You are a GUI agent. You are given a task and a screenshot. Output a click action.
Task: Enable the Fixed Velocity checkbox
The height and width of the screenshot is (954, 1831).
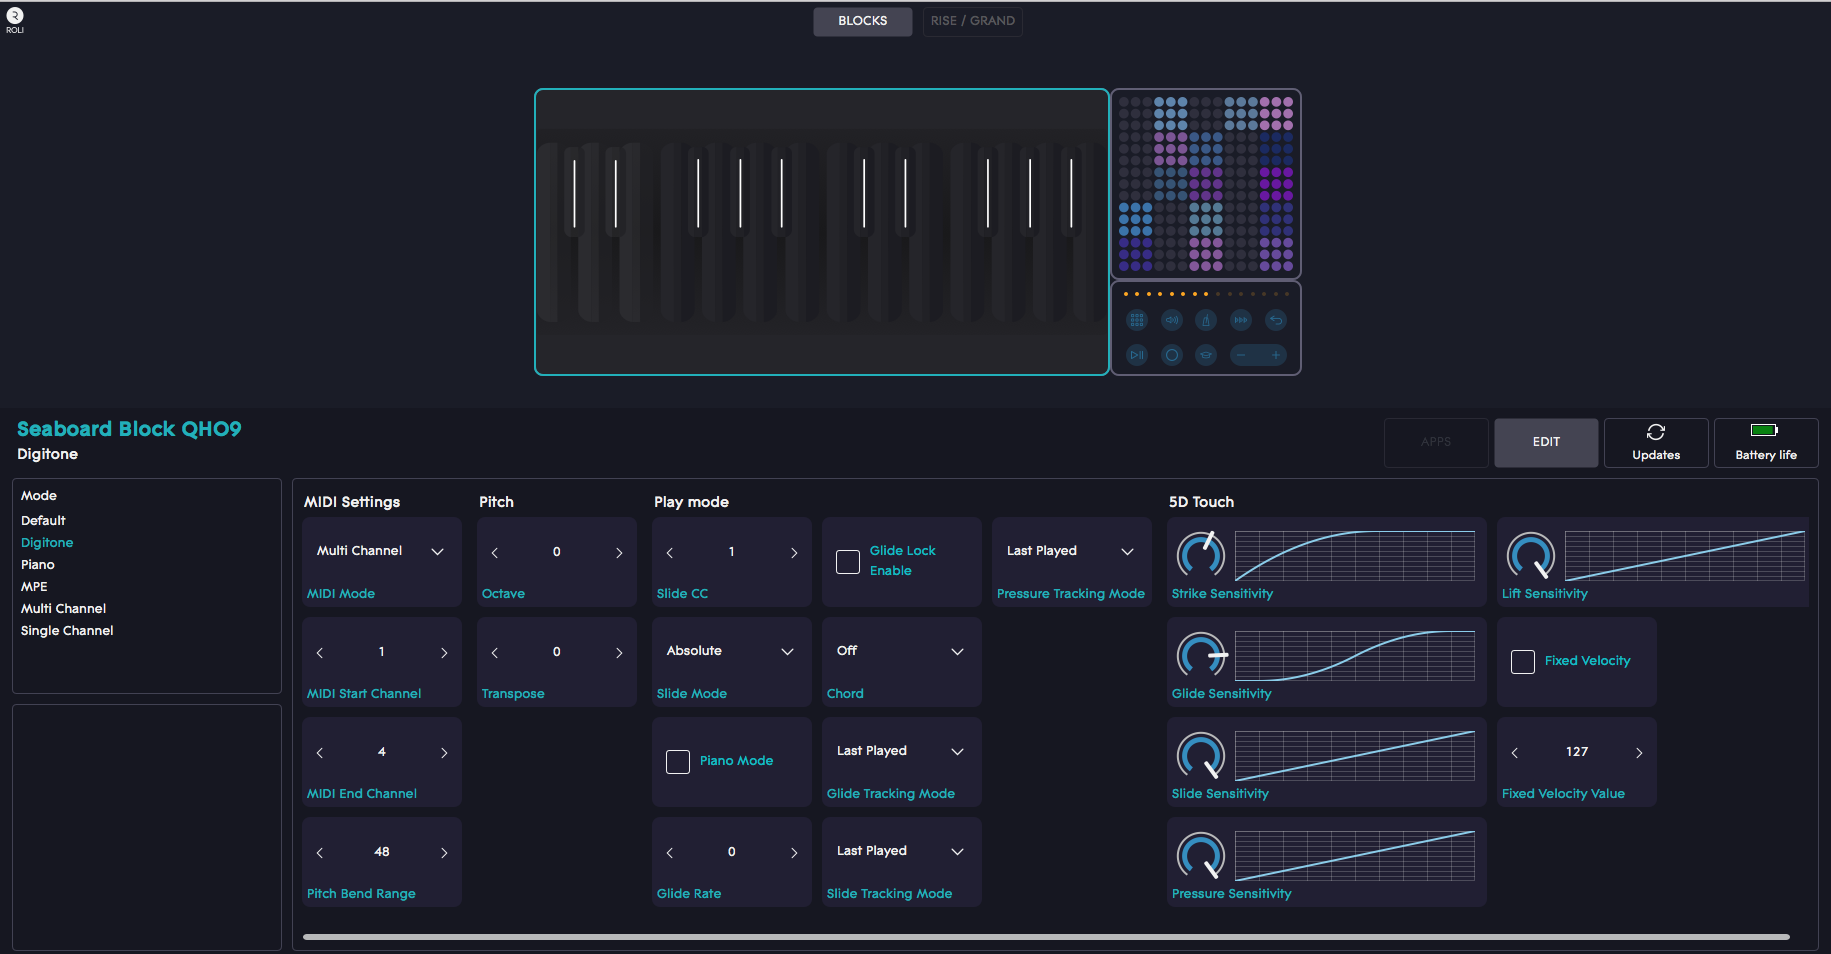[1523, 662]
